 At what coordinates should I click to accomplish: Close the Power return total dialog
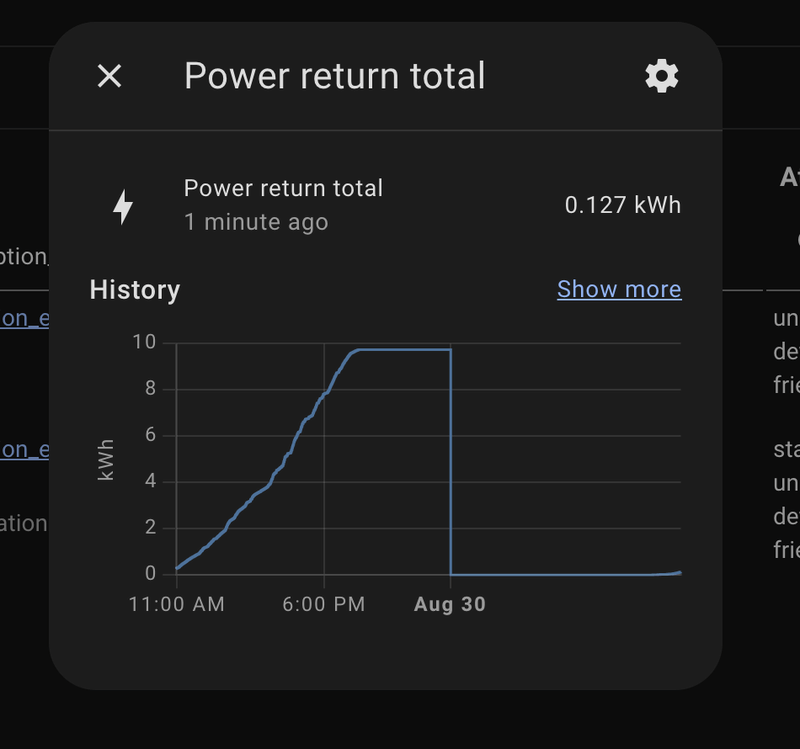click(109, 76)
